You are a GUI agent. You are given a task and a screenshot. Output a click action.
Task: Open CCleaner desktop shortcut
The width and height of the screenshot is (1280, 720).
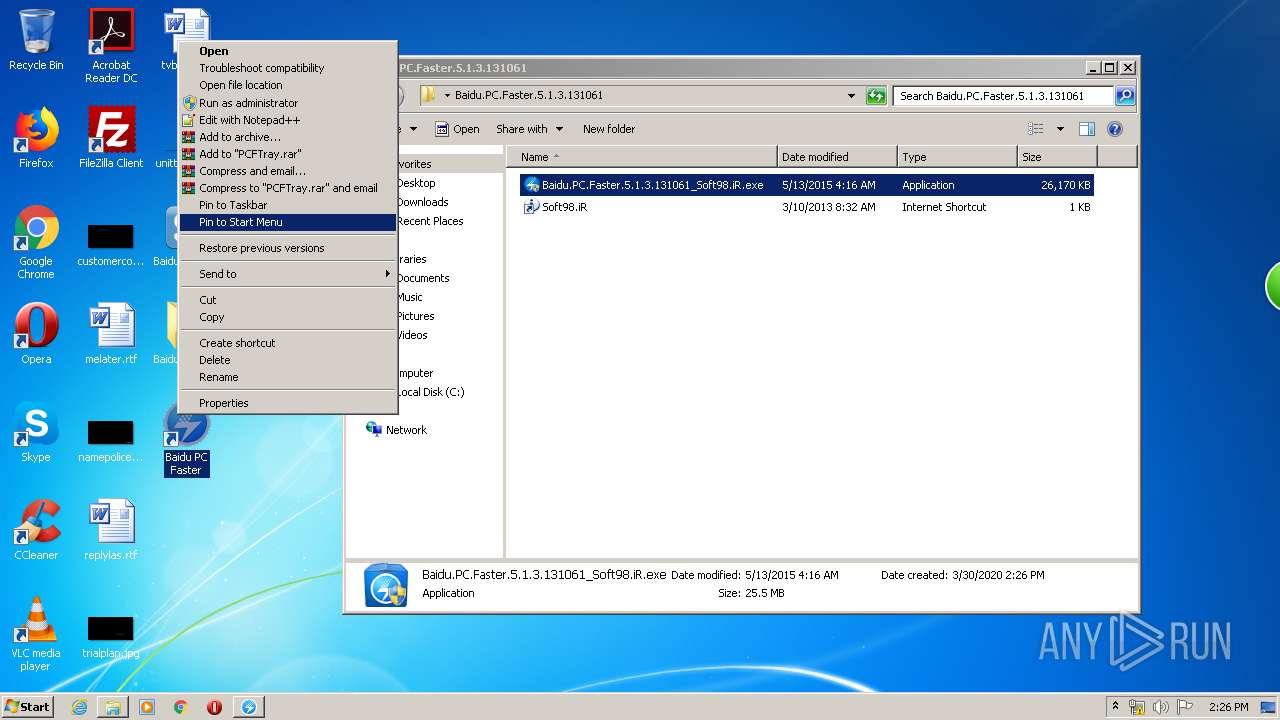coord(36,530)
